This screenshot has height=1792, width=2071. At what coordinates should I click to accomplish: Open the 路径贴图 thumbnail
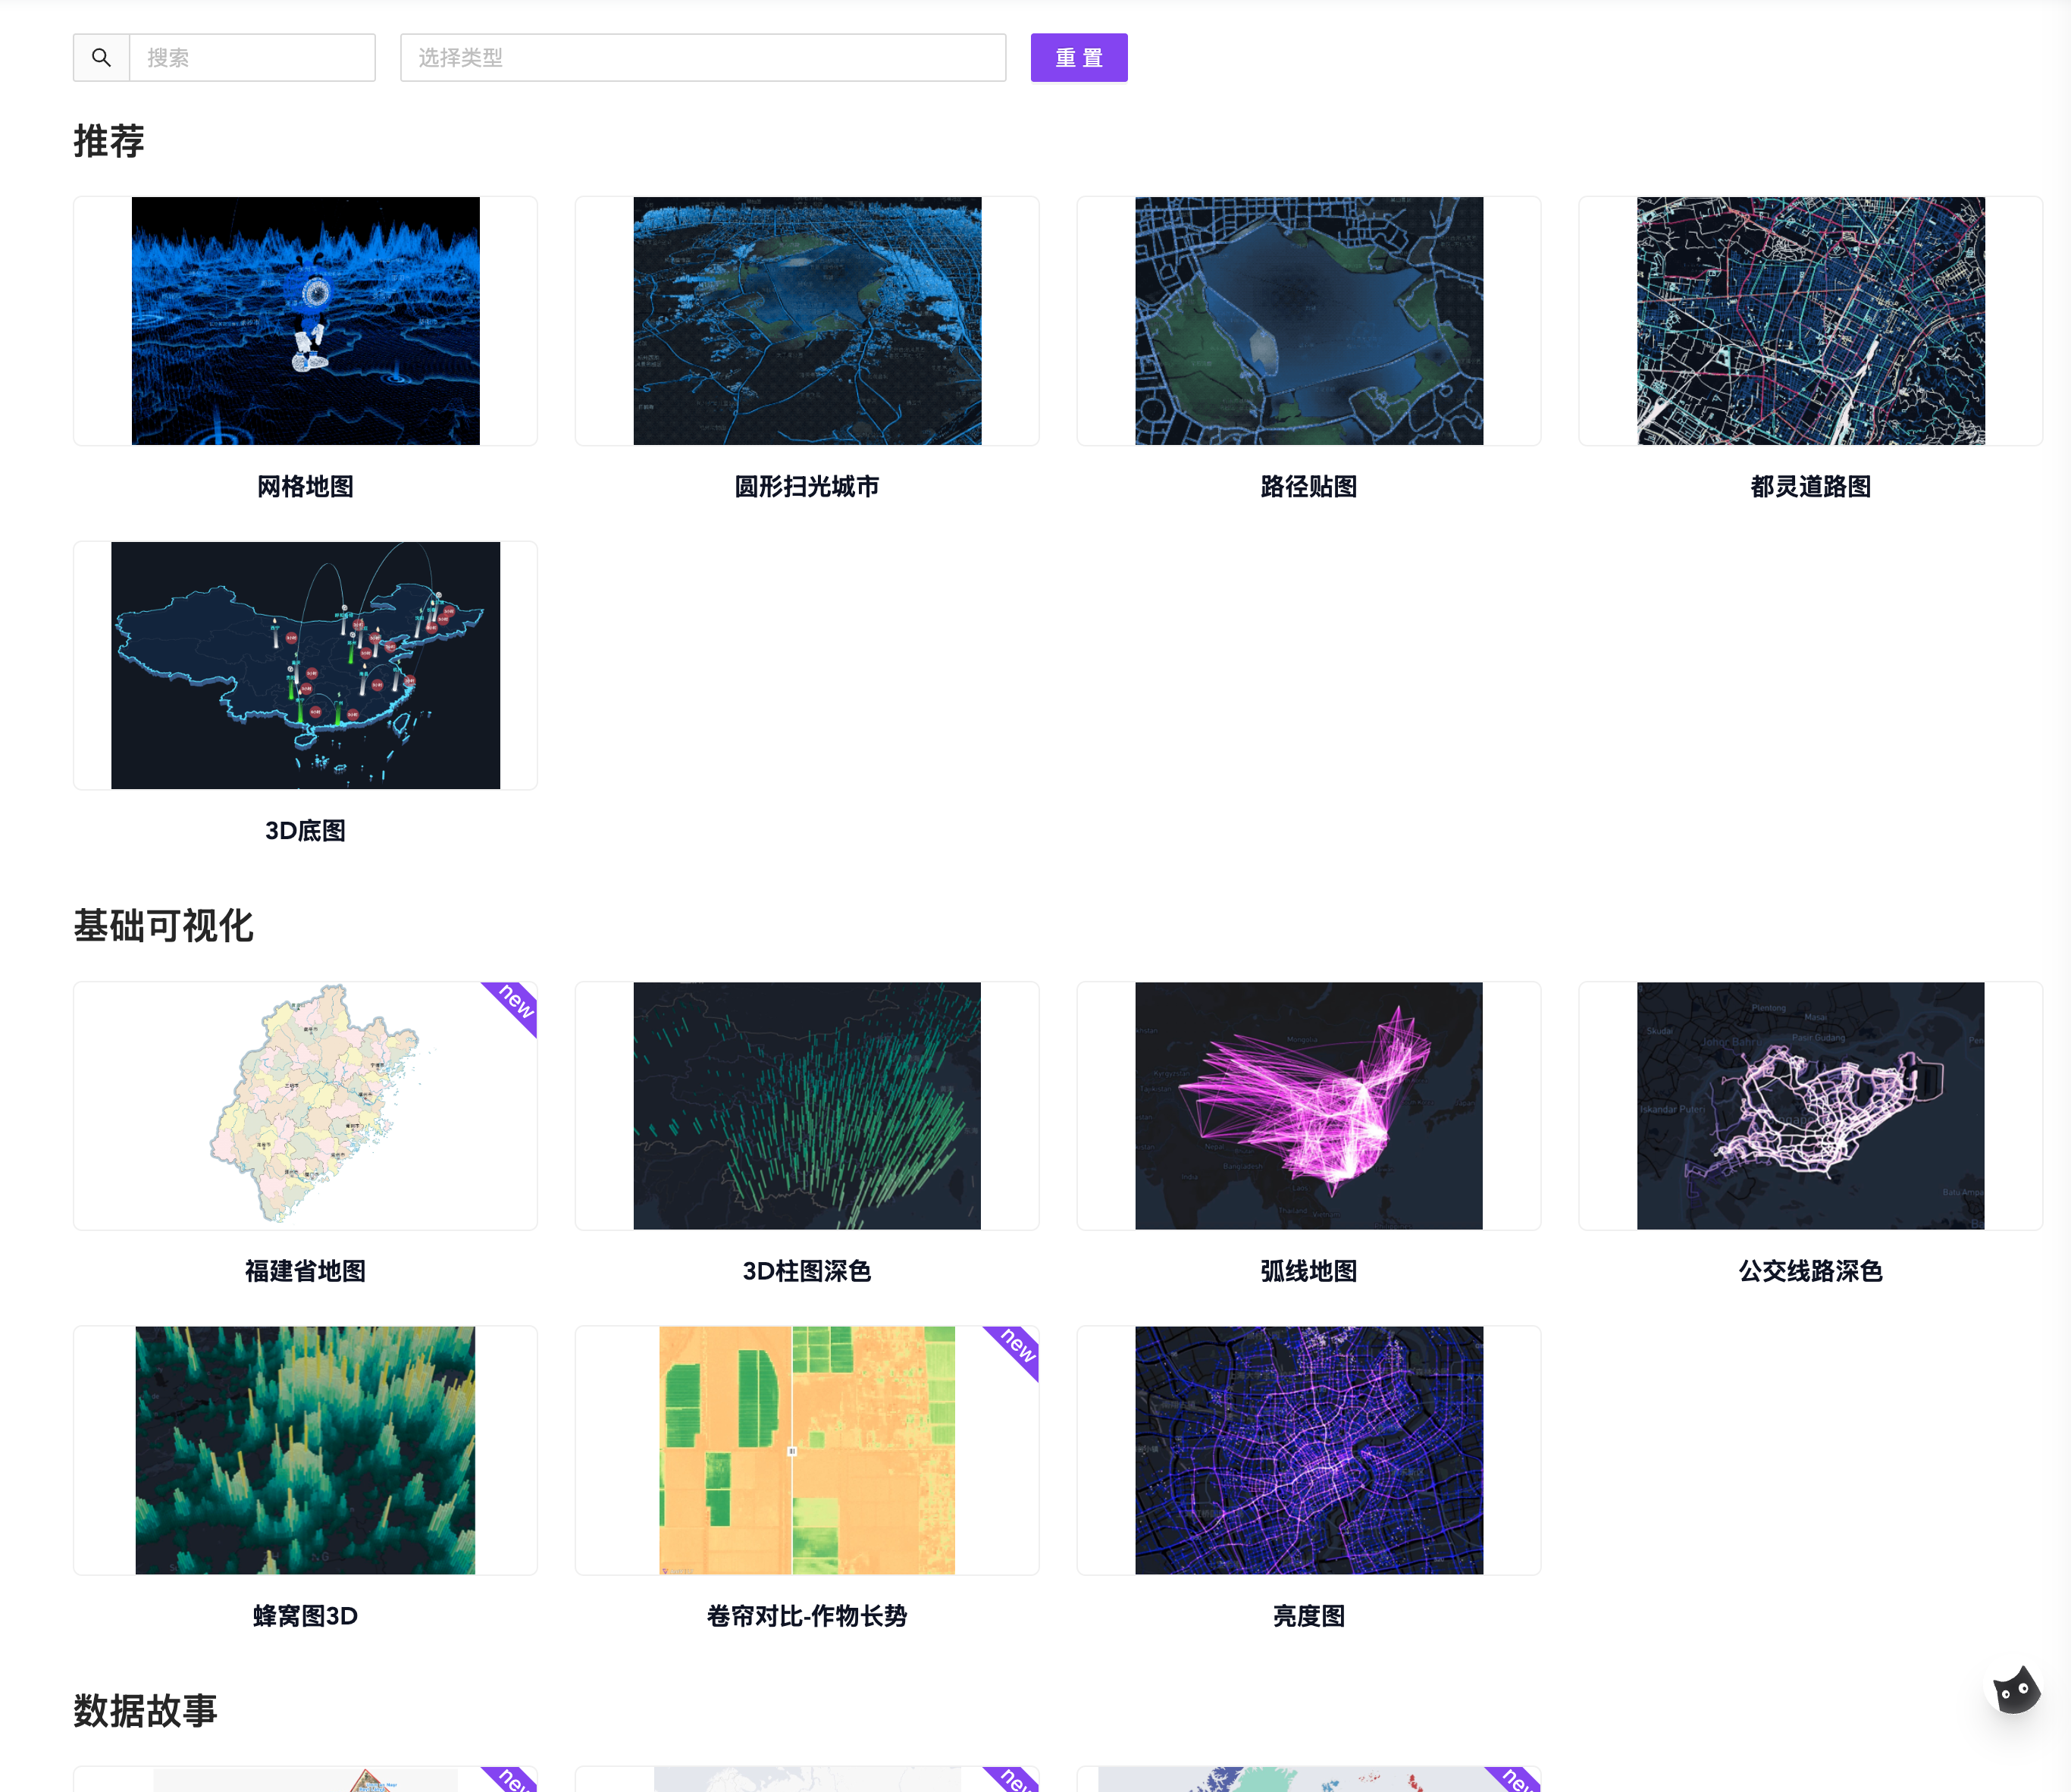click(1309, 321)
